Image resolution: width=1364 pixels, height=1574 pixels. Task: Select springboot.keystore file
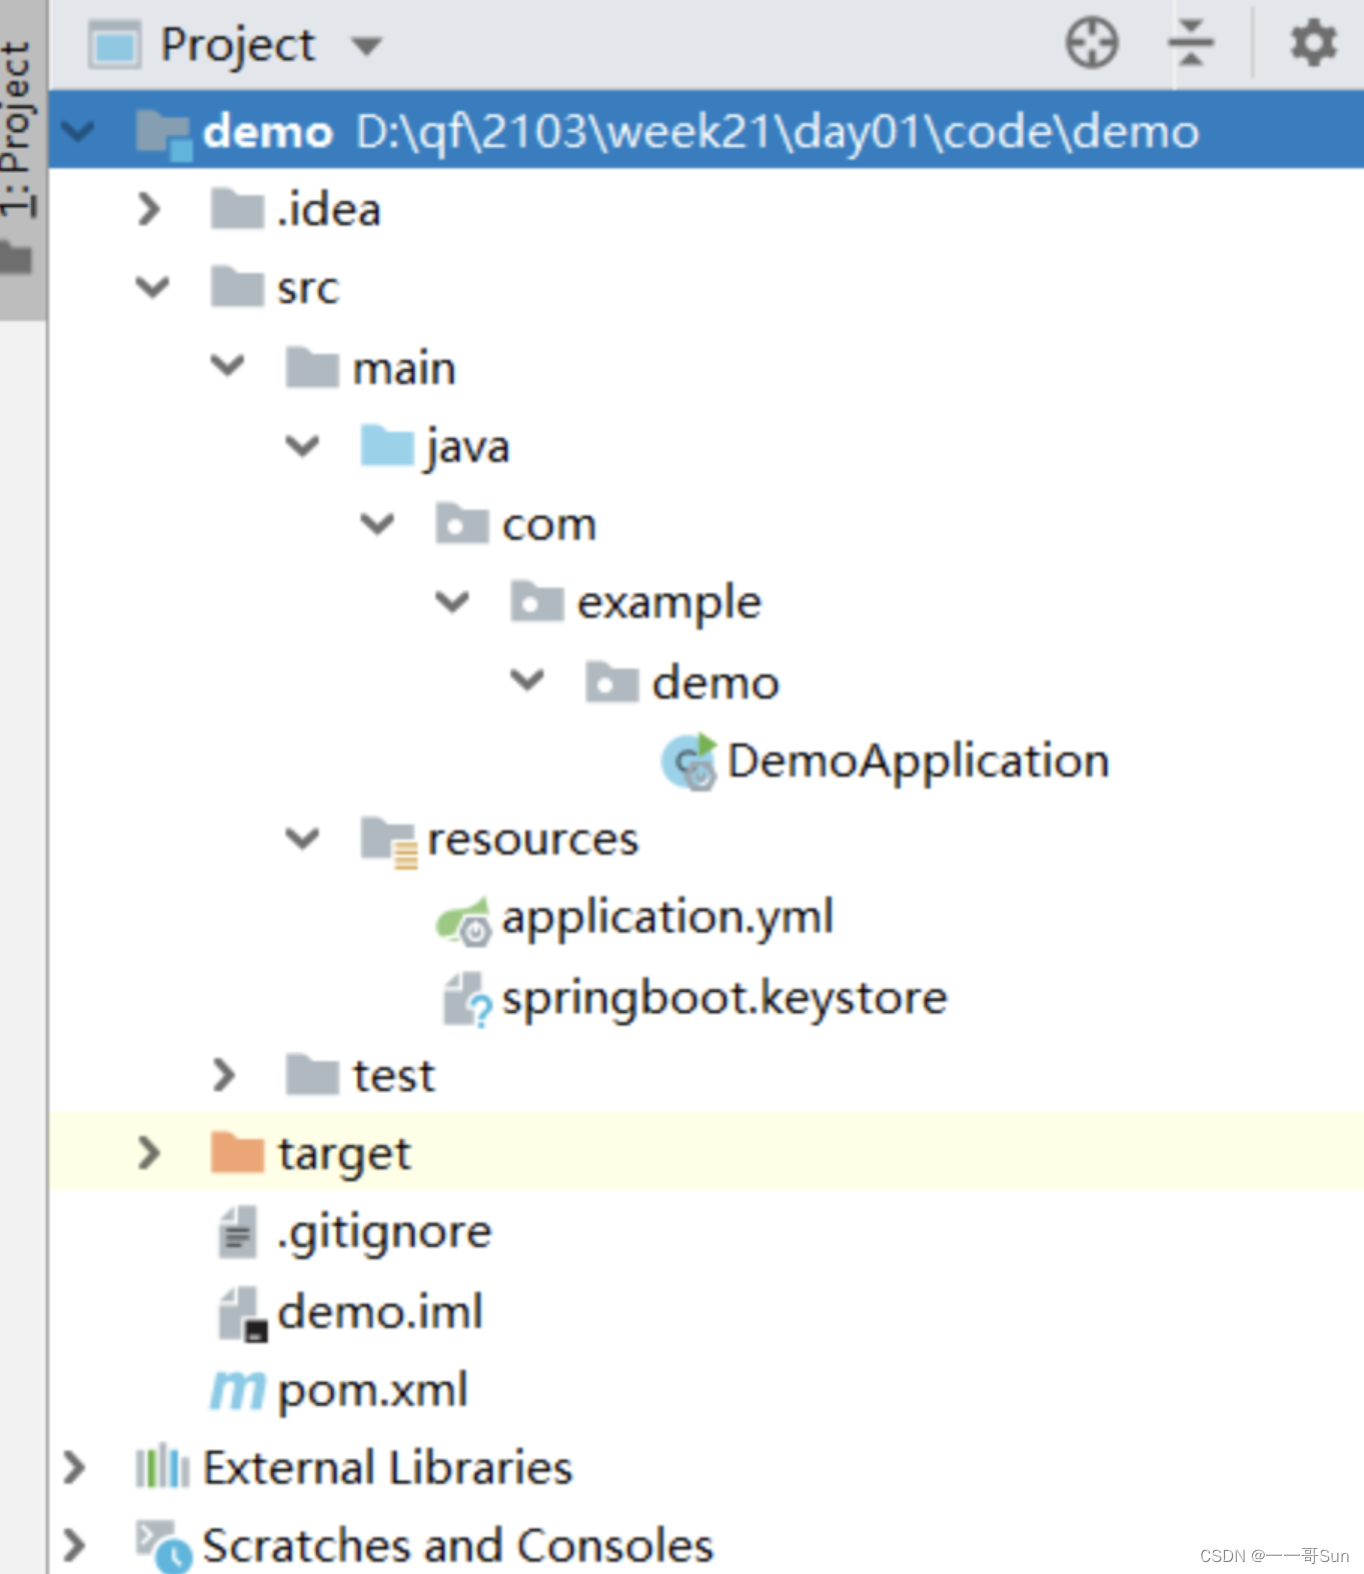click(724, 999)
